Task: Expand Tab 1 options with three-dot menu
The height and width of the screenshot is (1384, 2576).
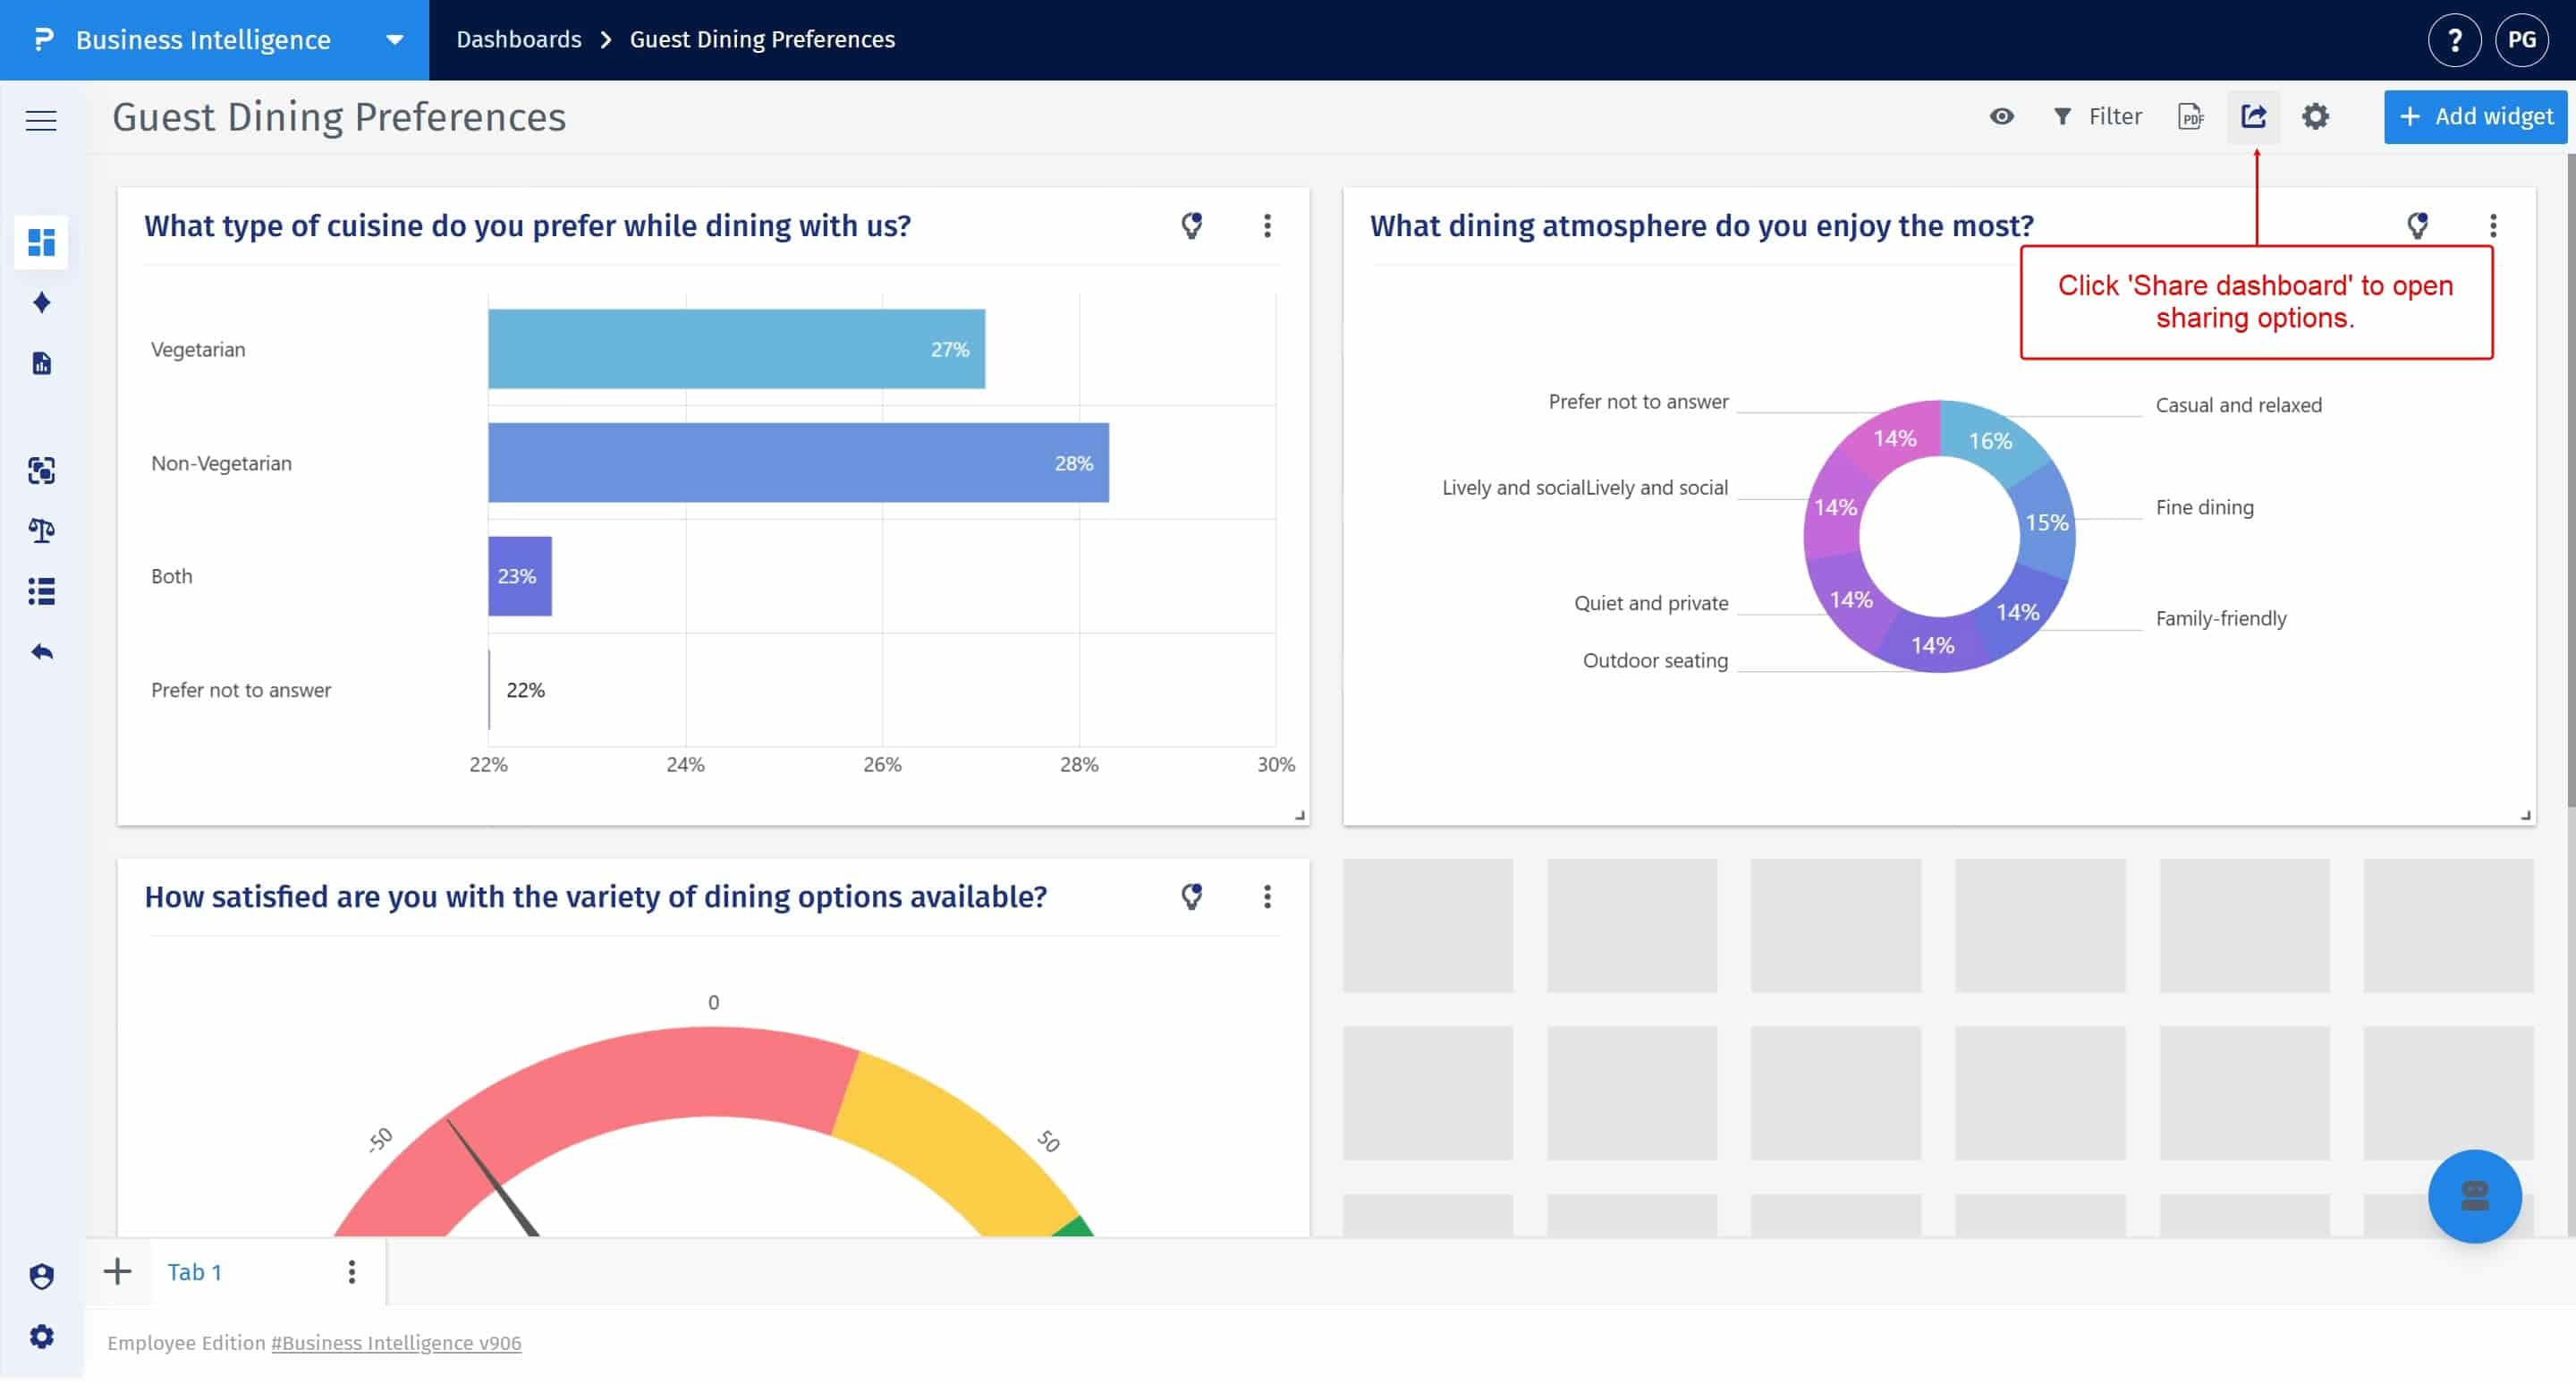Action: [x=351, y=1271]
